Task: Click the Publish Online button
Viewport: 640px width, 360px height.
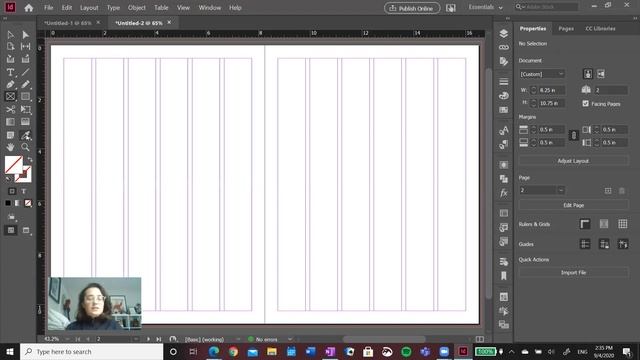Action: pyautogui.click(x=412, y=8)
